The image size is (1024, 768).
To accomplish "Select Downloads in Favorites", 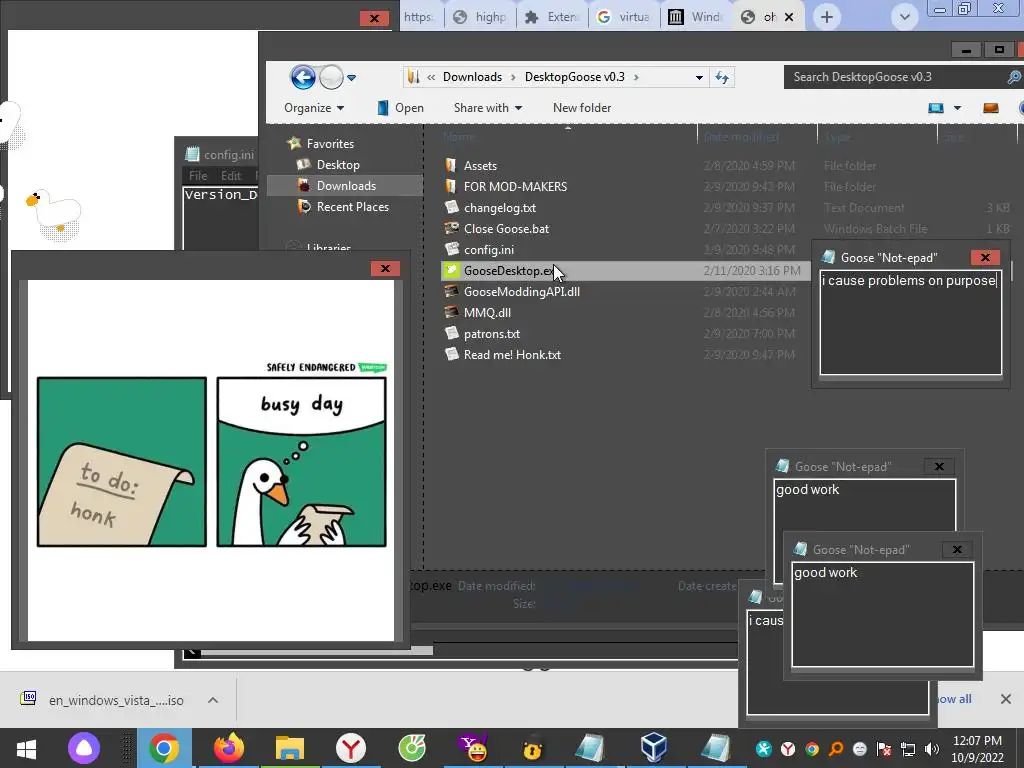I will [346, 185].
